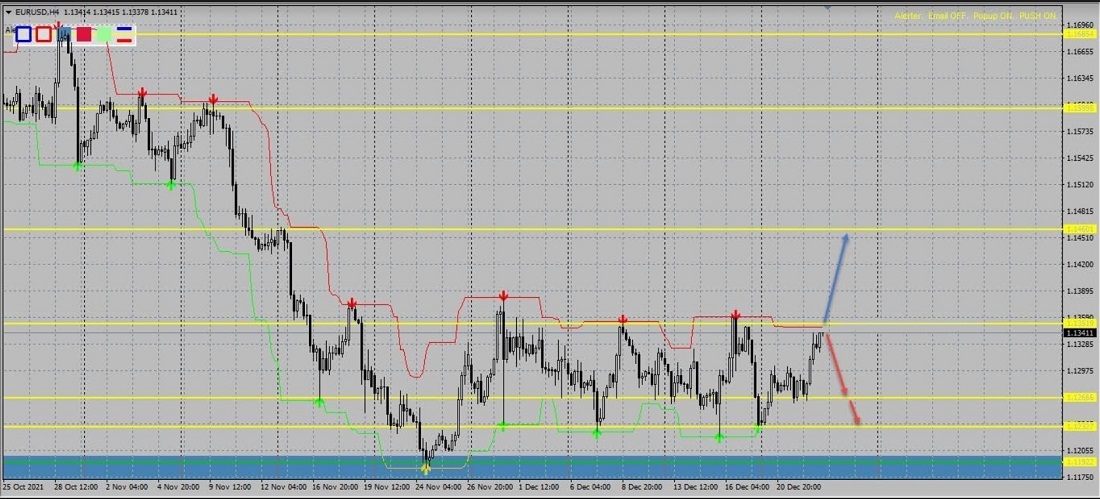The height and width of the screenshot is (499, 1100).
Task: Click the yellow arrow at November low
Action: 426,467
